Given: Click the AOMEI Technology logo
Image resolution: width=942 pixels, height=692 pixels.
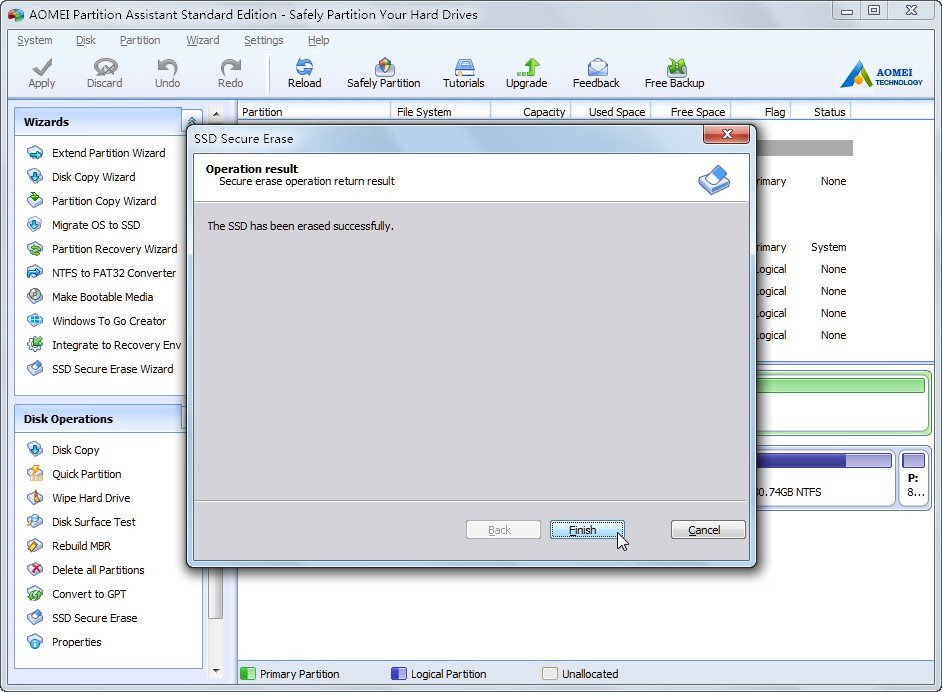Looking at the screenshot, I should point(881,74).
